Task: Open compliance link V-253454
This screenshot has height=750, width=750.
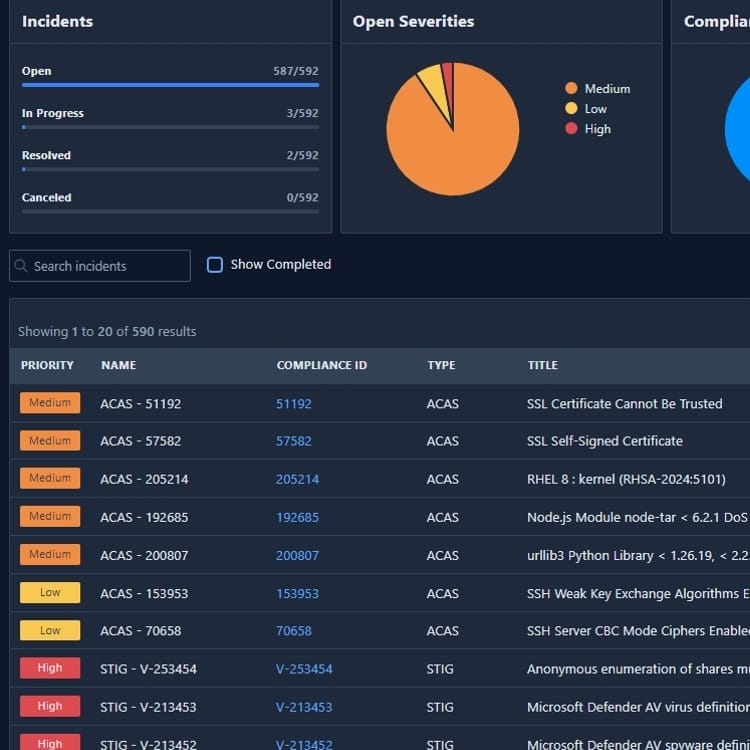Action: tap(304, 669)
